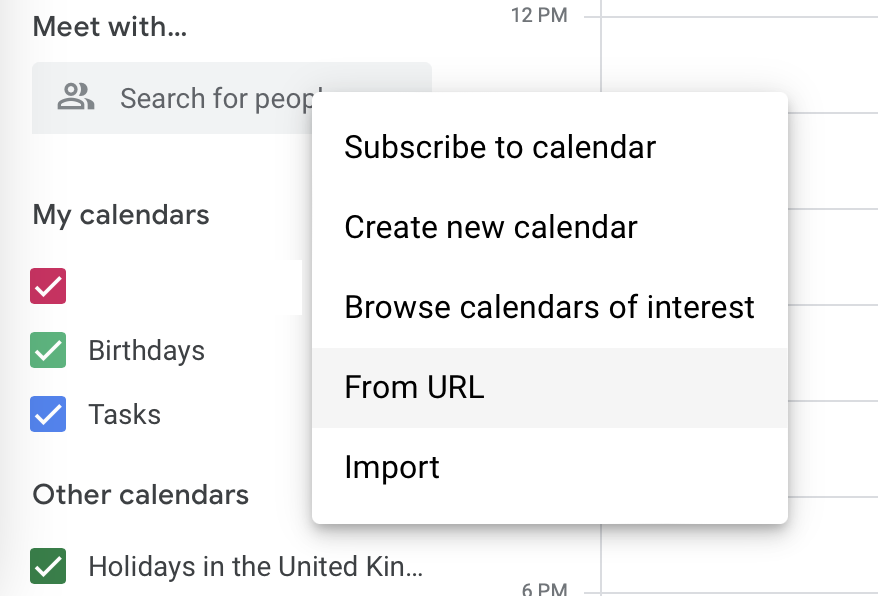The height and width of the screenshot is (596, 878).
Task: Click the people icon in search field
Action: [x=76, y=96]
